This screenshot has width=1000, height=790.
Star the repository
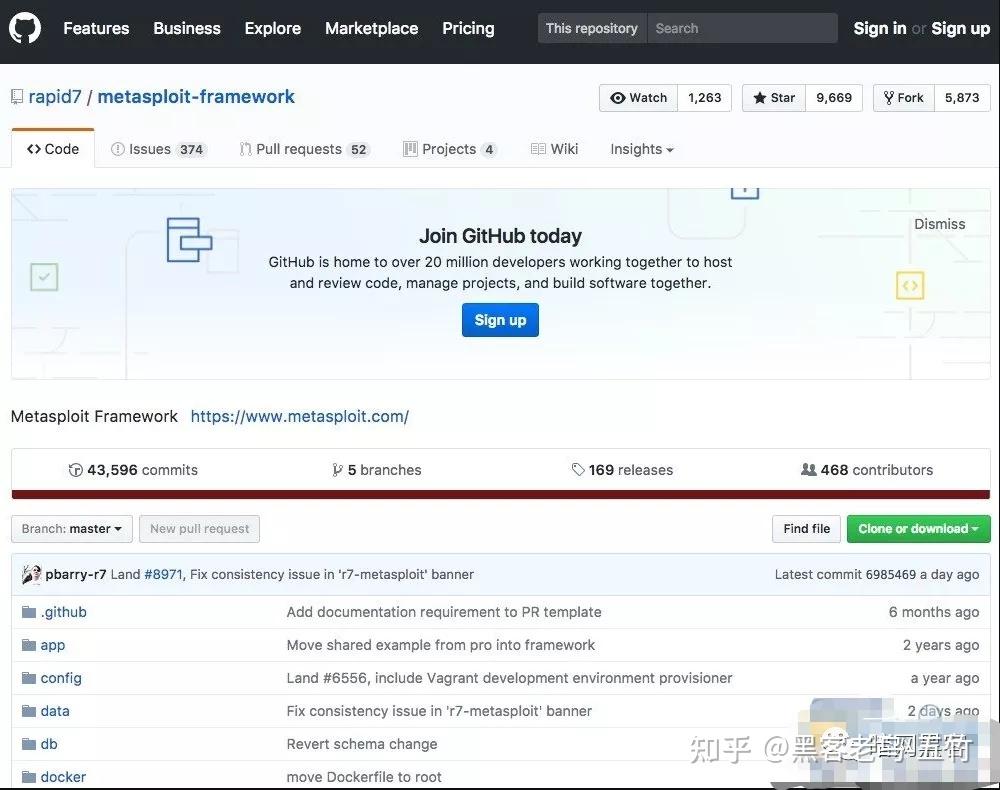[774, 98]
